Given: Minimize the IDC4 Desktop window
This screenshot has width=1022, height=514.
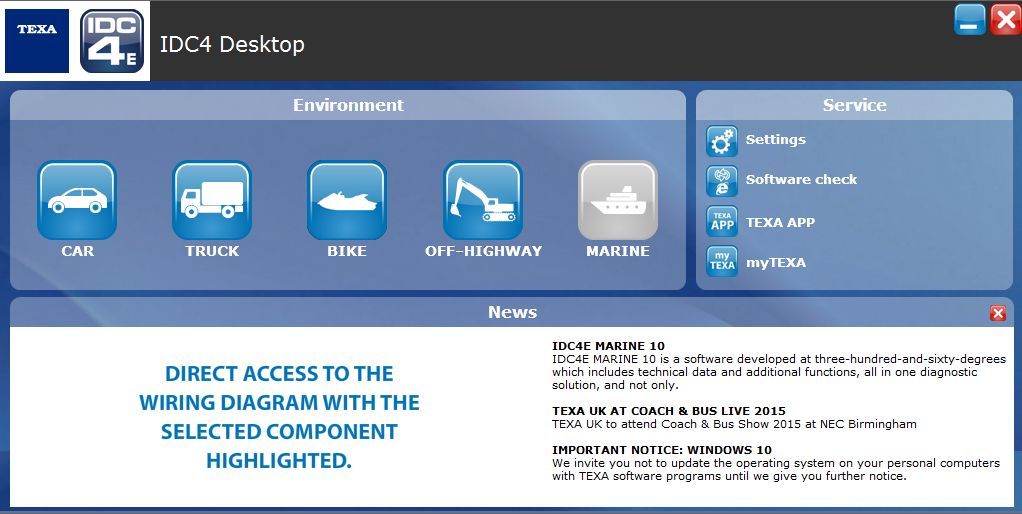Looking at the screenshot, I should (x=969, y=20).
